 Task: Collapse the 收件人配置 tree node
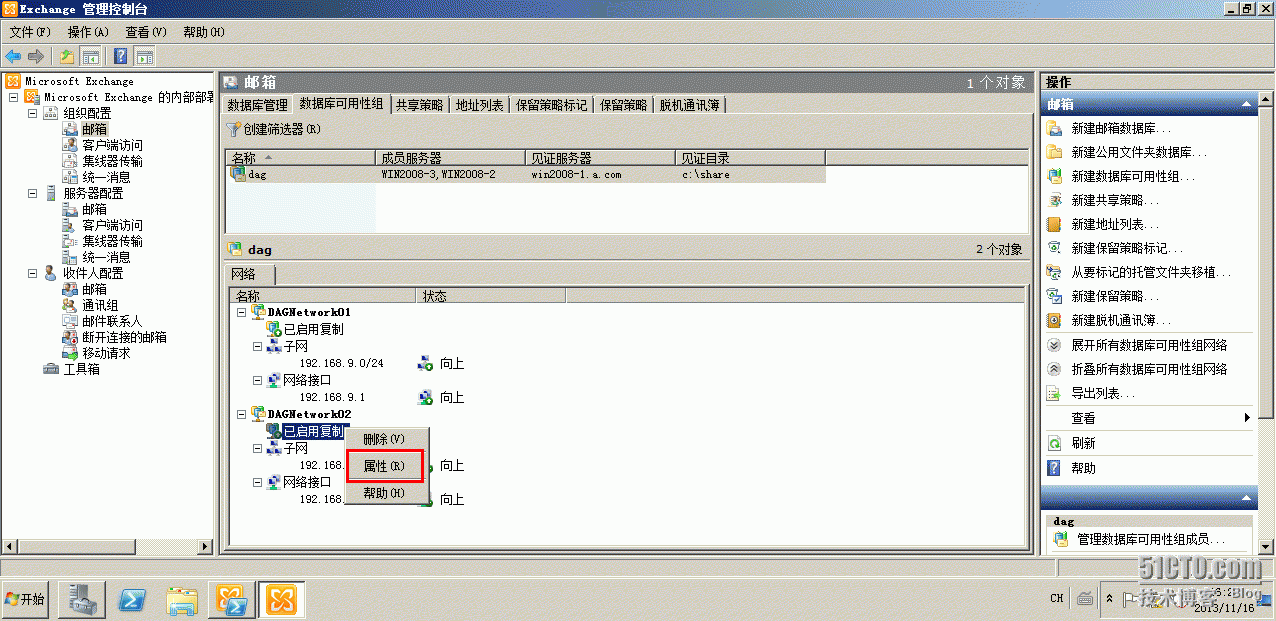click(32, 273)
